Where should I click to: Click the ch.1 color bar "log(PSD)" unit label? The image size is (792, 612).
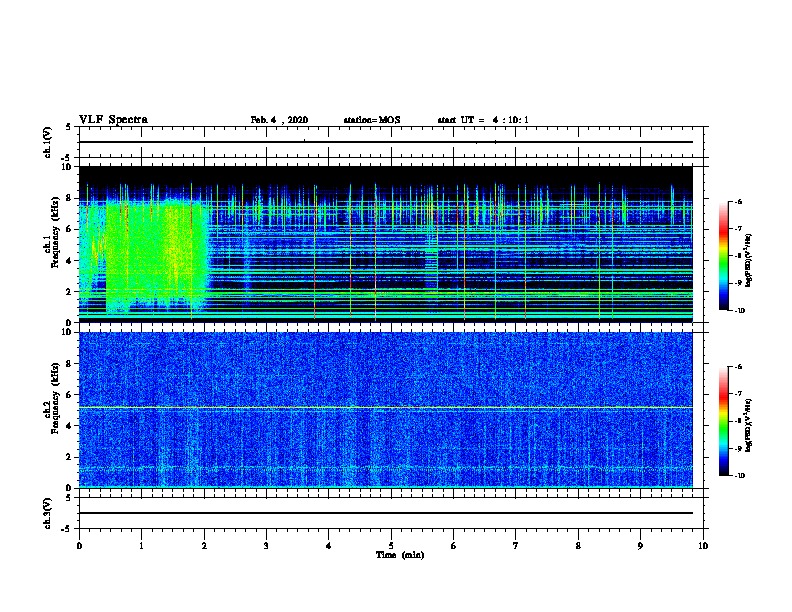pos(749,260)
